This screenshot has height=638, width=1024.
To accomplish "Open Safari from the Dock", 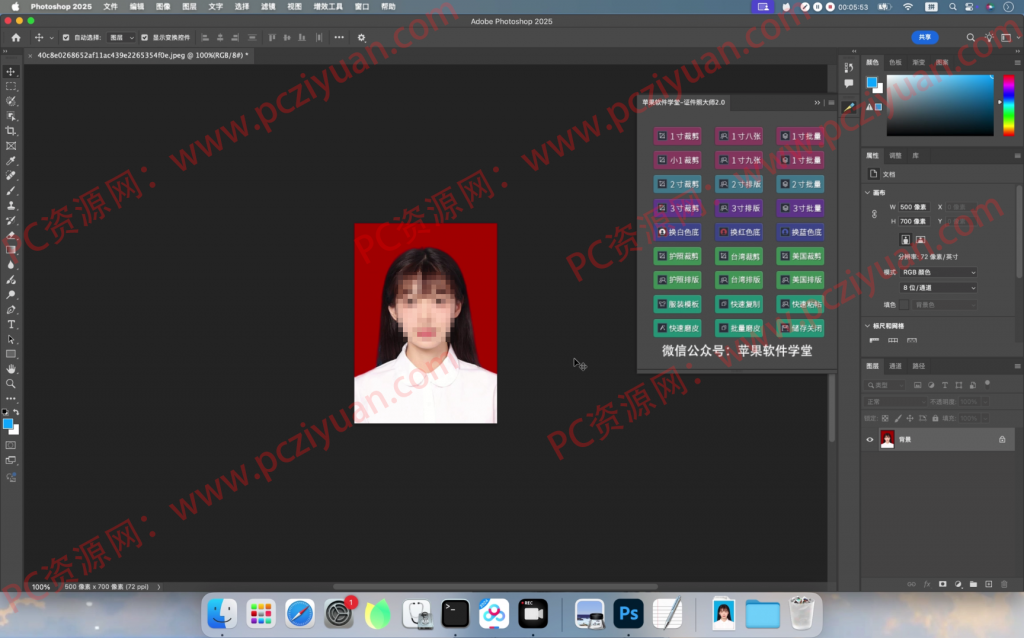I will pos(300,613).
